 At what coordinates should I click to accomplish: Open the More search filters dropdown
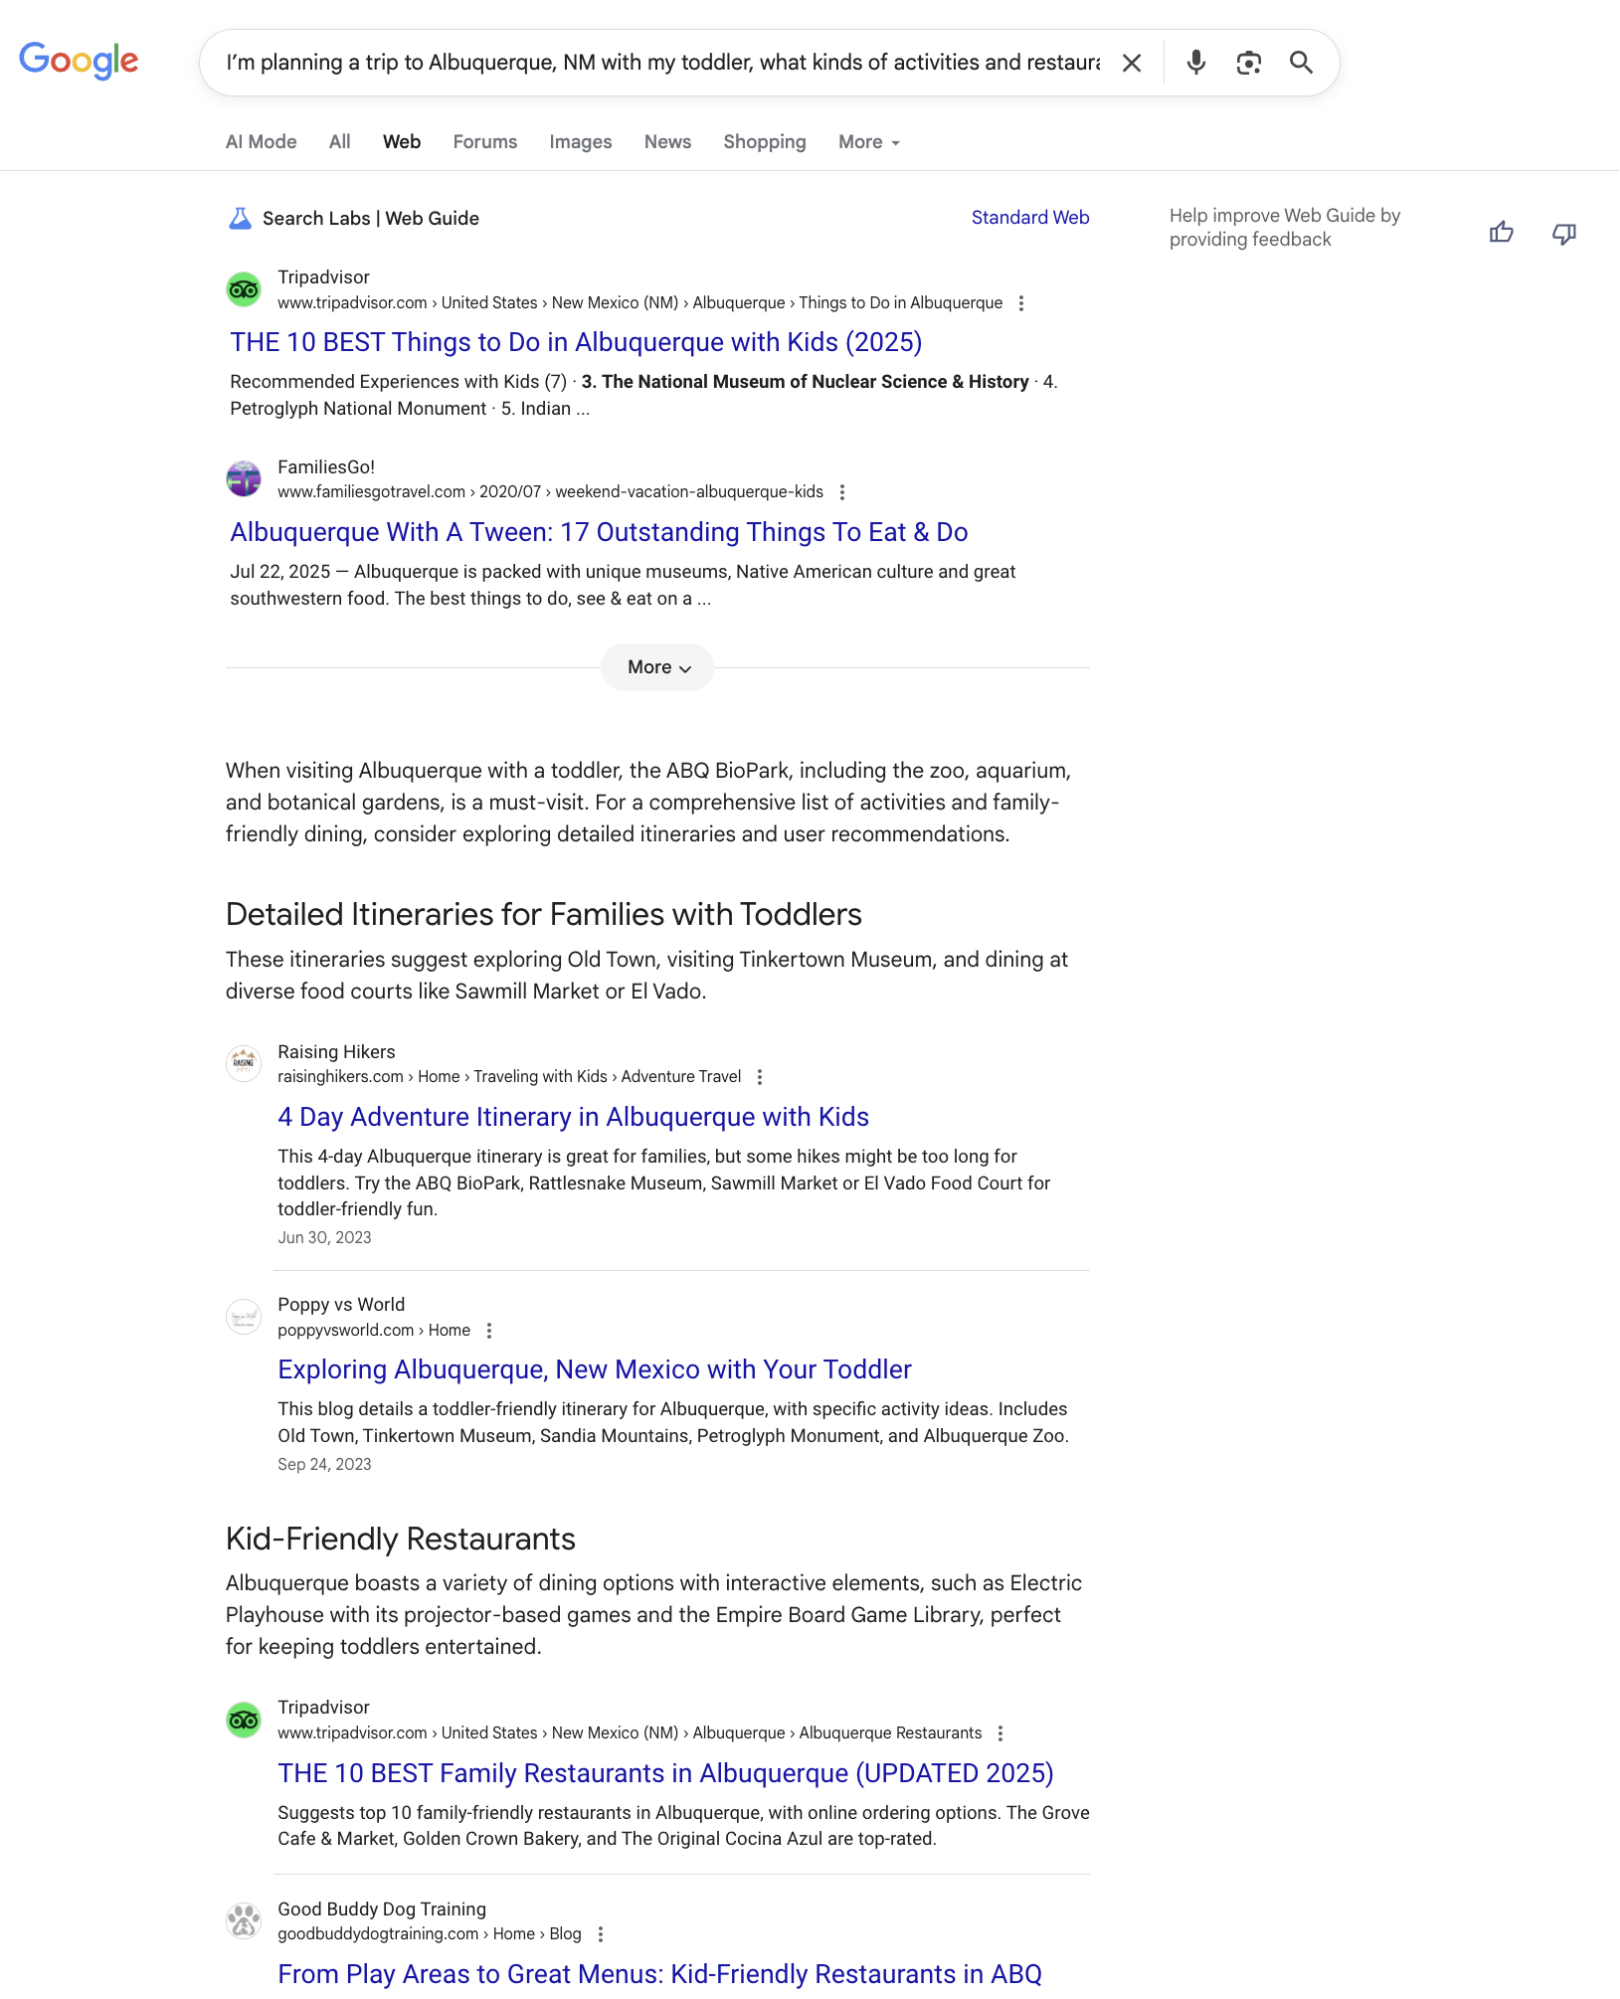pos(869,142)
